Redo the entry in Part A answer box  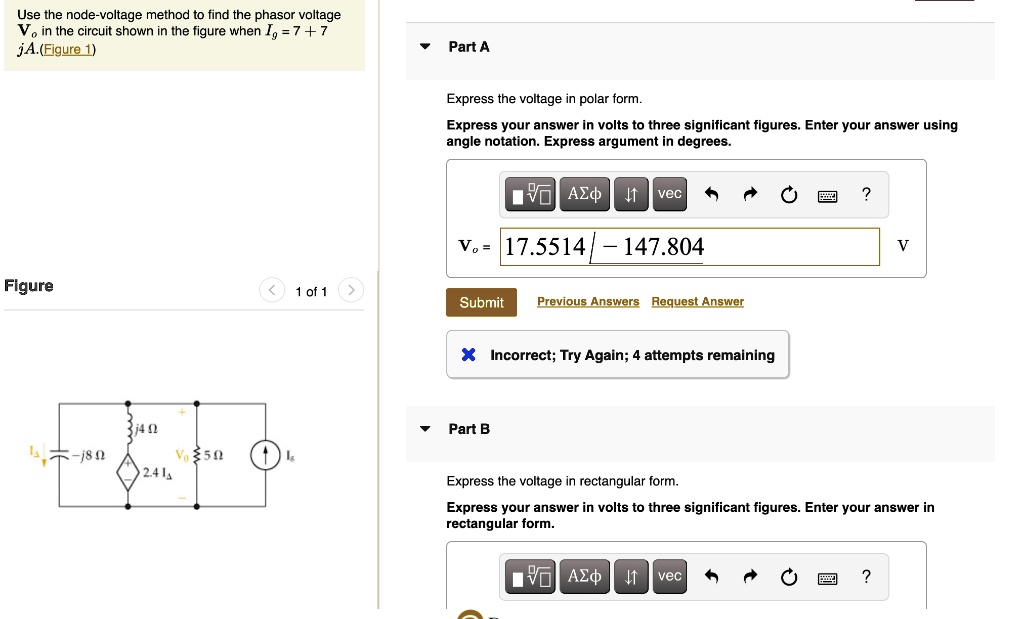(x=750, y=194)
